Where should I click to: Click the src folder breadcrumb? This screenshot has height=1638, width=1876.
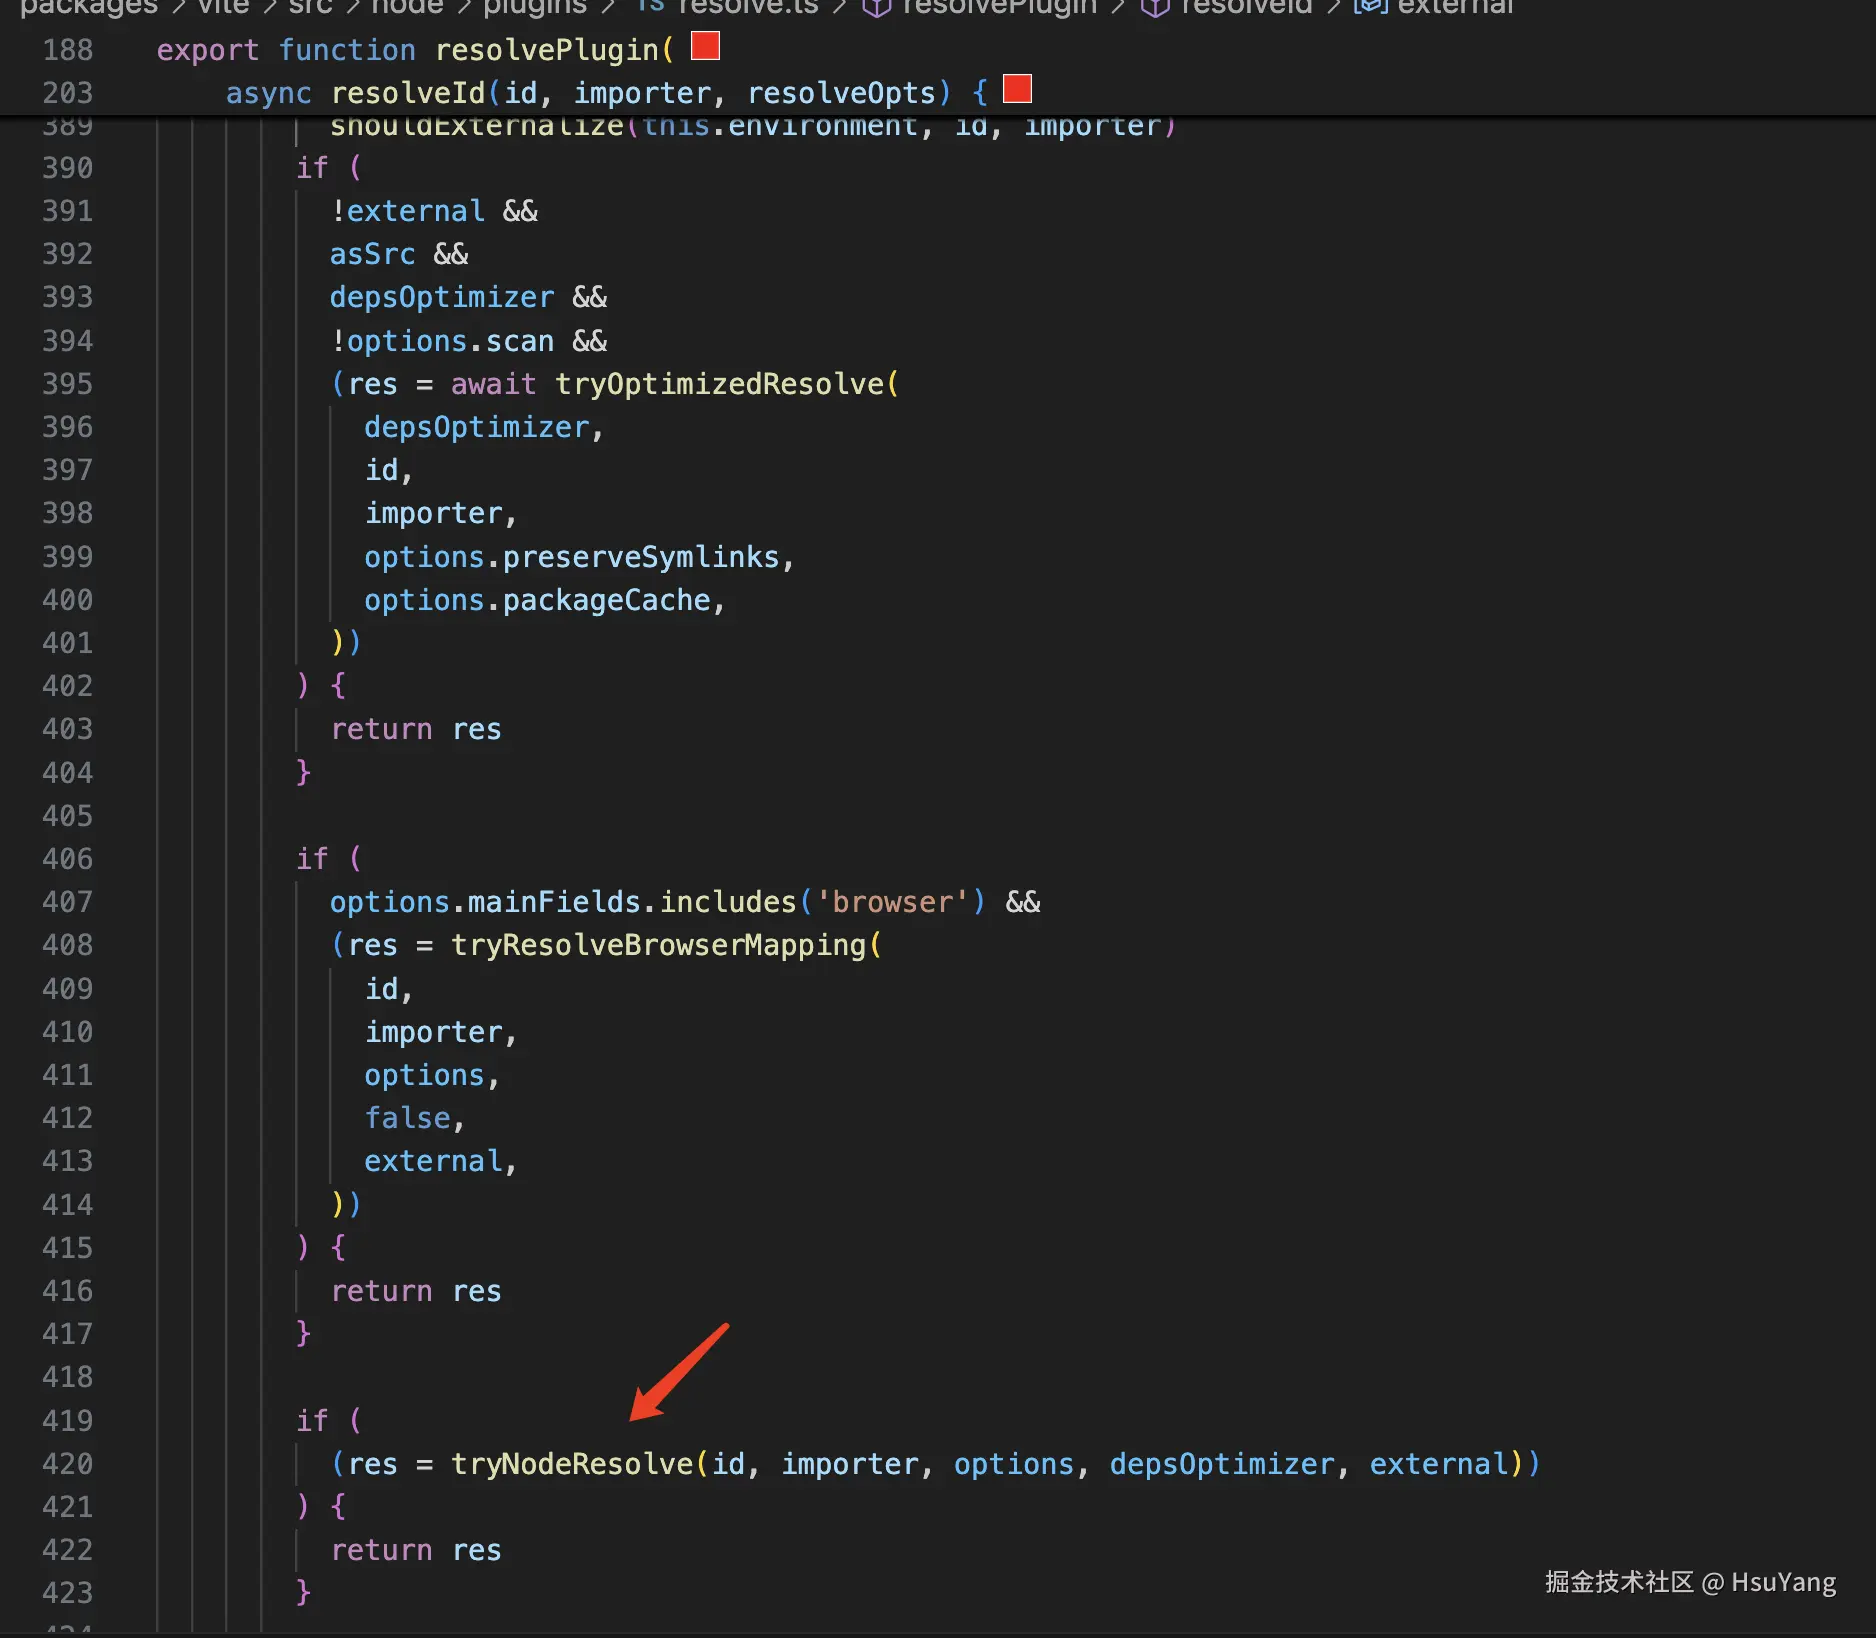[310, 7]
